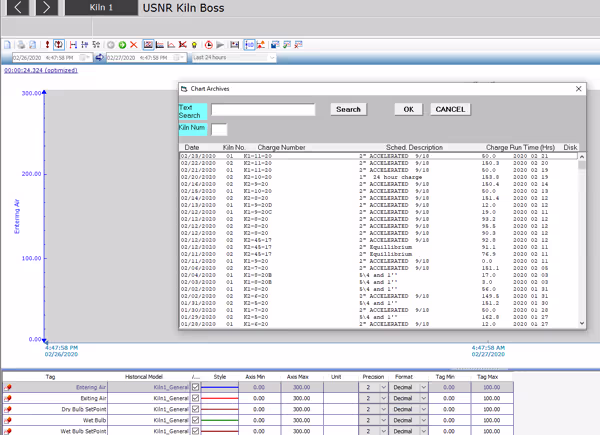
Task: Click the pin icon on Entering Air row
Action: click(x=8, y=387)
